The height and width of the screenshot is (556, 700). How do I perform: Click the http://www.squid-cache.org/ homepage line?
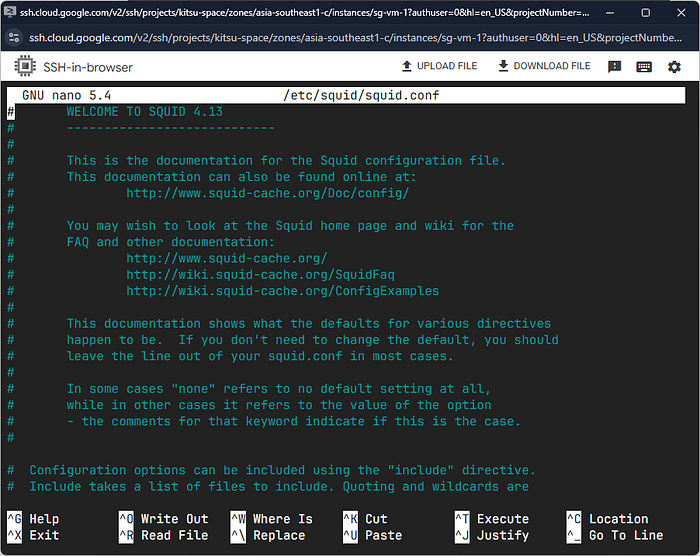click(x=227, y=258)
